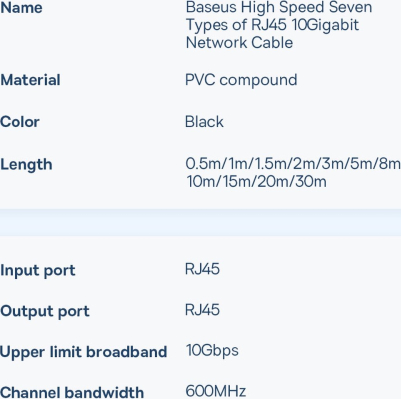Click the Length label
Viewport: 401px width, 399px height.
coord(26,165)
